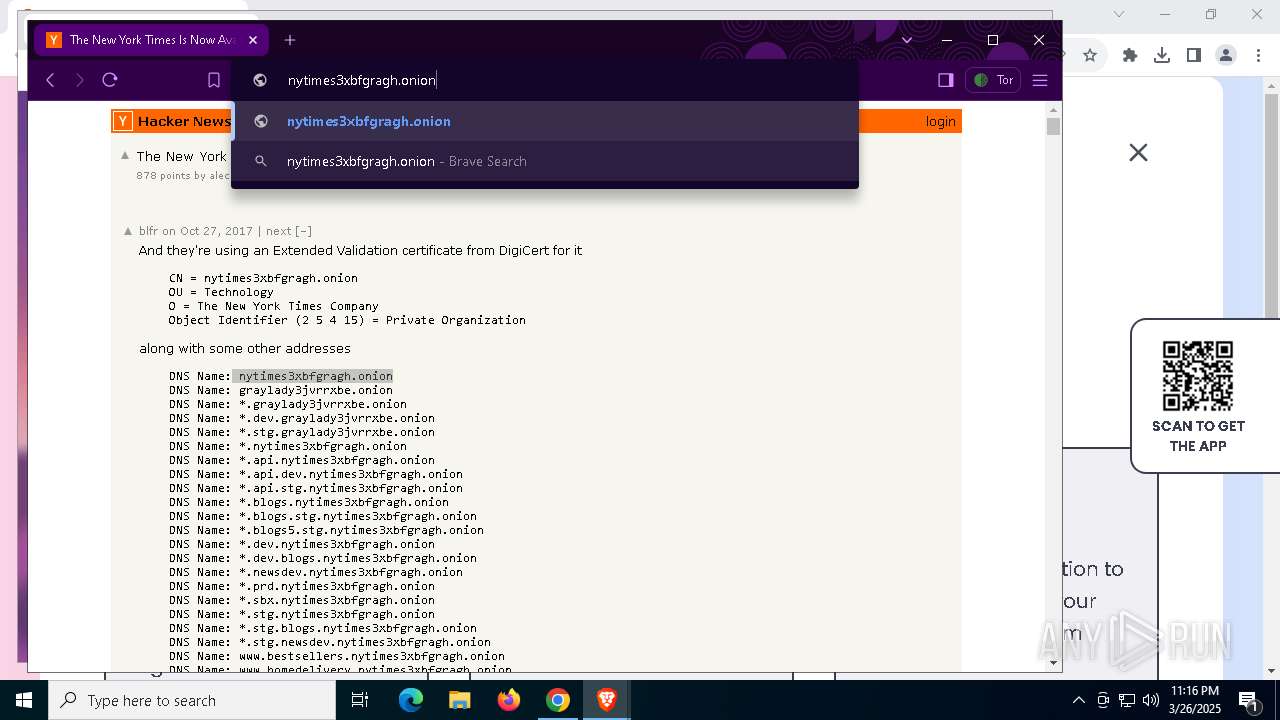1280x720 pixels.
Task: Click the graylady3jvrrxbe.onion DNS name
Action: point(315,390)
